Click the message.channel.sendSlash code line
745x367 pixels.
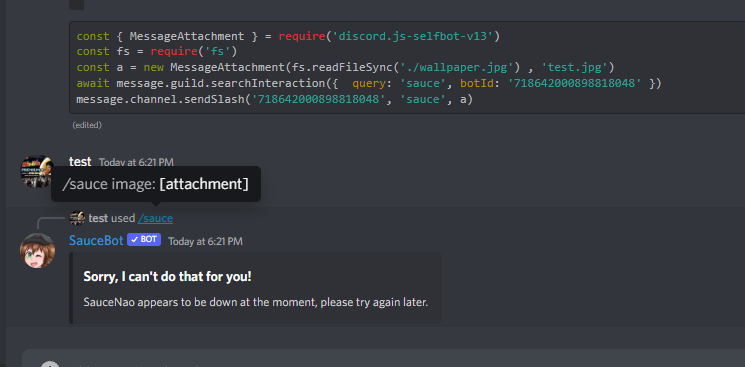[275, 99]
